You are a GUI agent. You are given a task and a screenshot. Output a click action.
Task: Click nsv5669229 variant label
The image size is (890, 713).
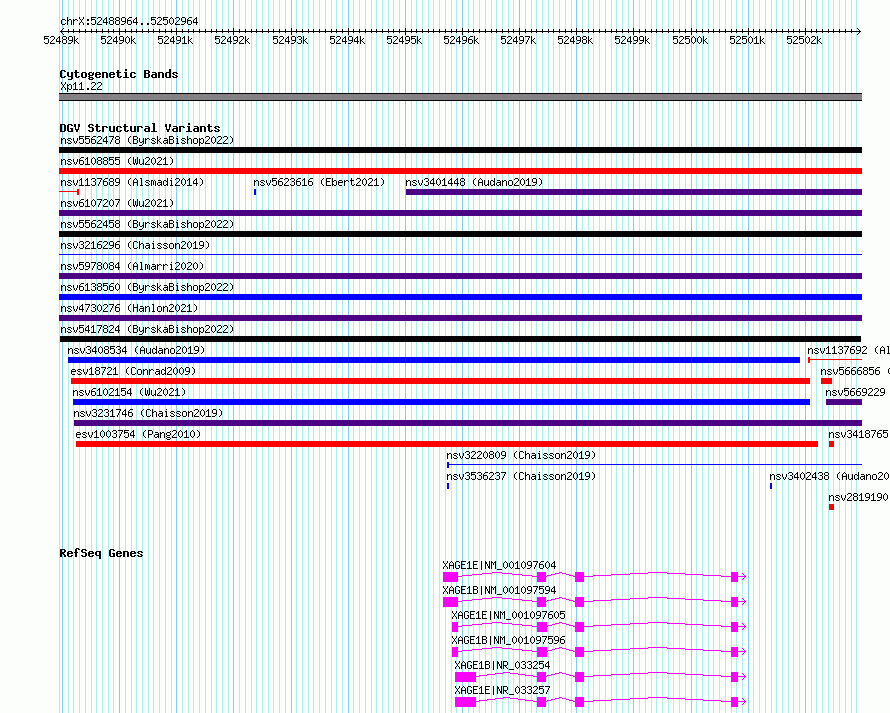855,392
